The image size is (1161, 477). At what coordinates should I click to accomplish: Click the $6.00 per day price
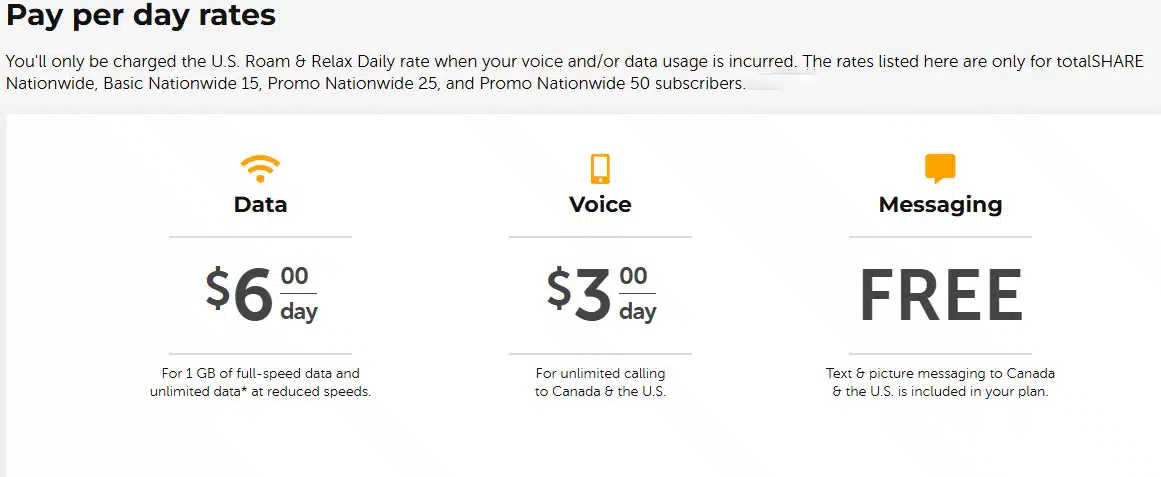261,296
